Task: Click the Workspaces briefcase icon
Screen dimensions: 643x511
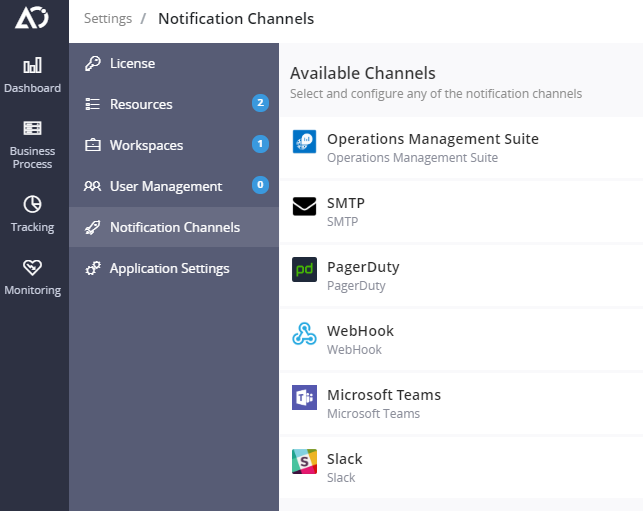Action: (x=93, y=145)
